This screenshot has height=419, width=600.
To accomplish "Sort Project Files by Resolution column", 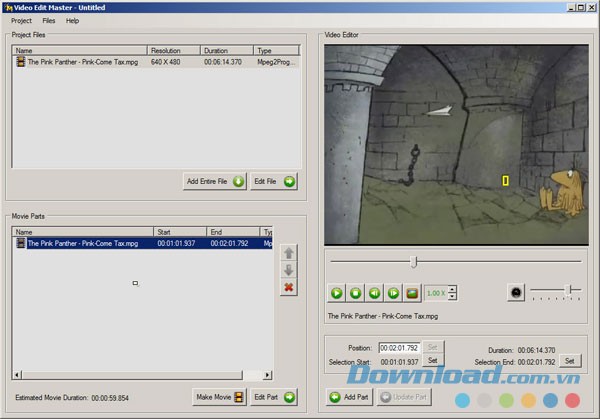I will point(174,51).
